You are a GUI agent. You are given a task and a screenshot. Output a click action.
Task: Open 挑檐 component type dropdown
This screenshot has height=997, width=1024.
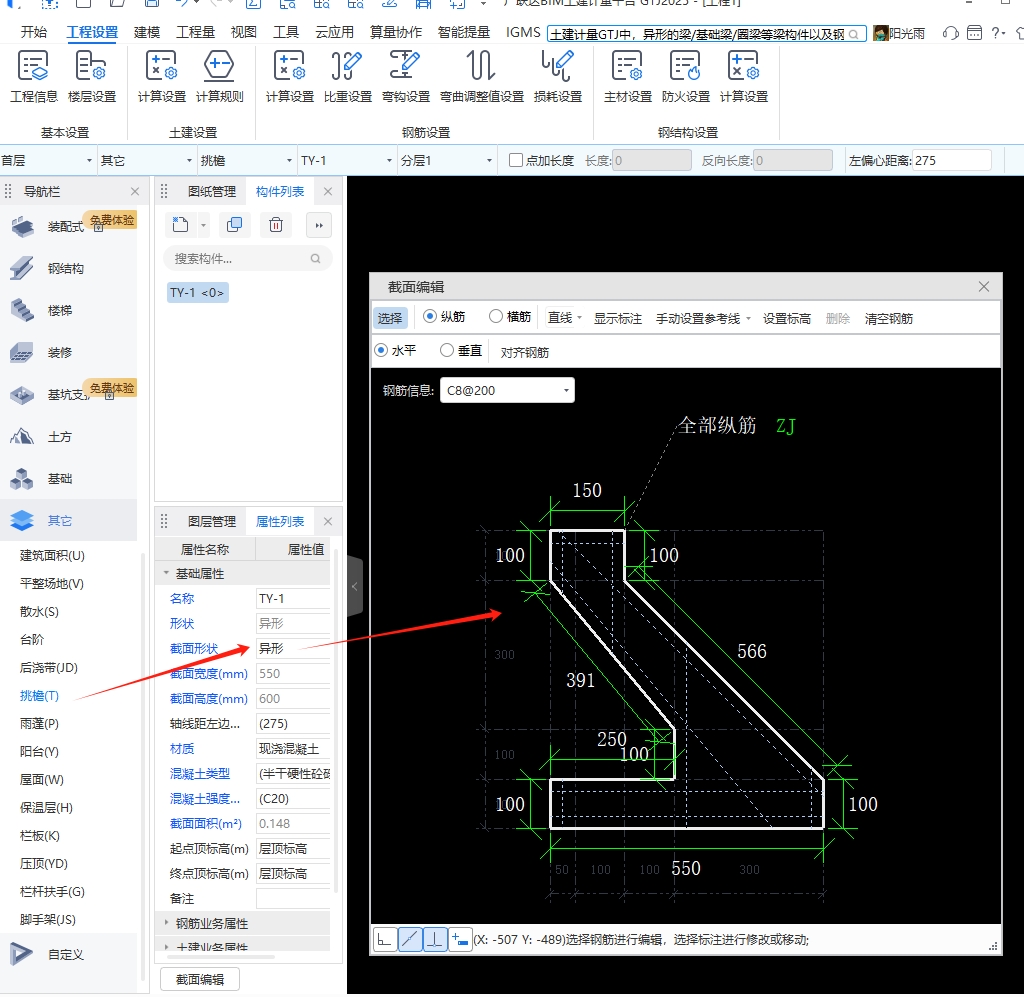pos(246,161)
